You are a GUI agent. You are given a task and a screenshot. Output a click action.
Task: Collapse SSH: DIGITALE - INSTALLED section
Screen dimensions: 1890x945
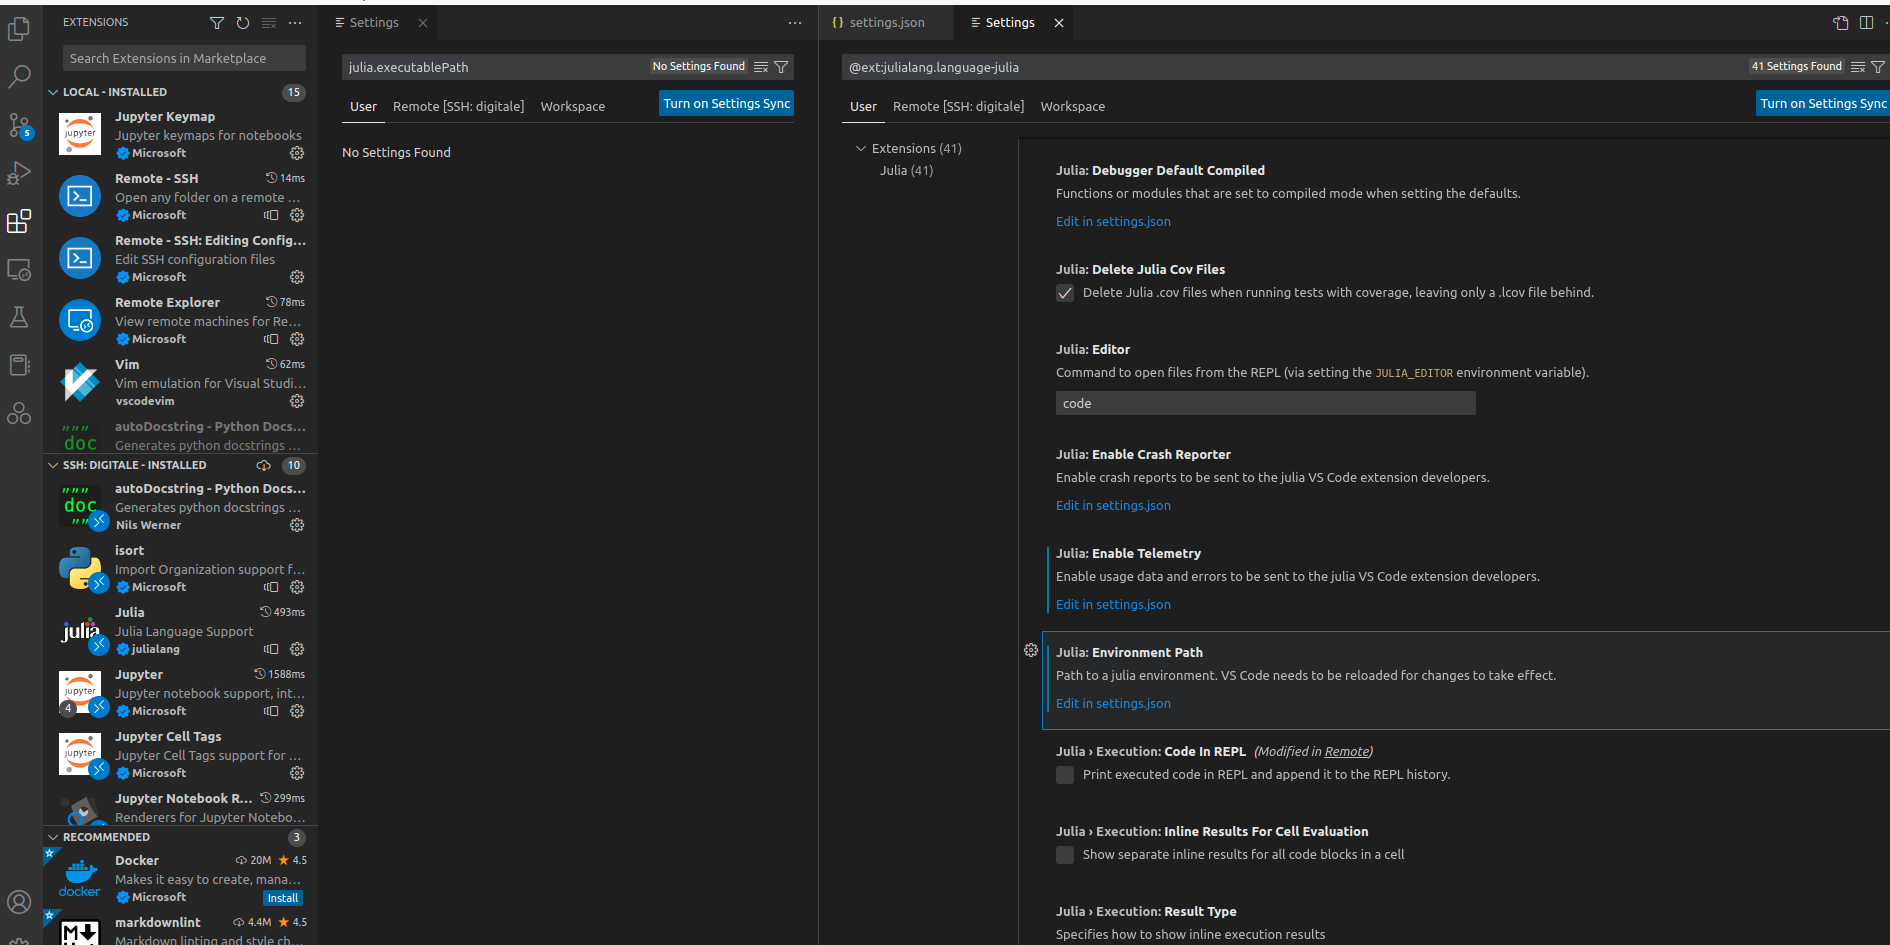[53, 465]
